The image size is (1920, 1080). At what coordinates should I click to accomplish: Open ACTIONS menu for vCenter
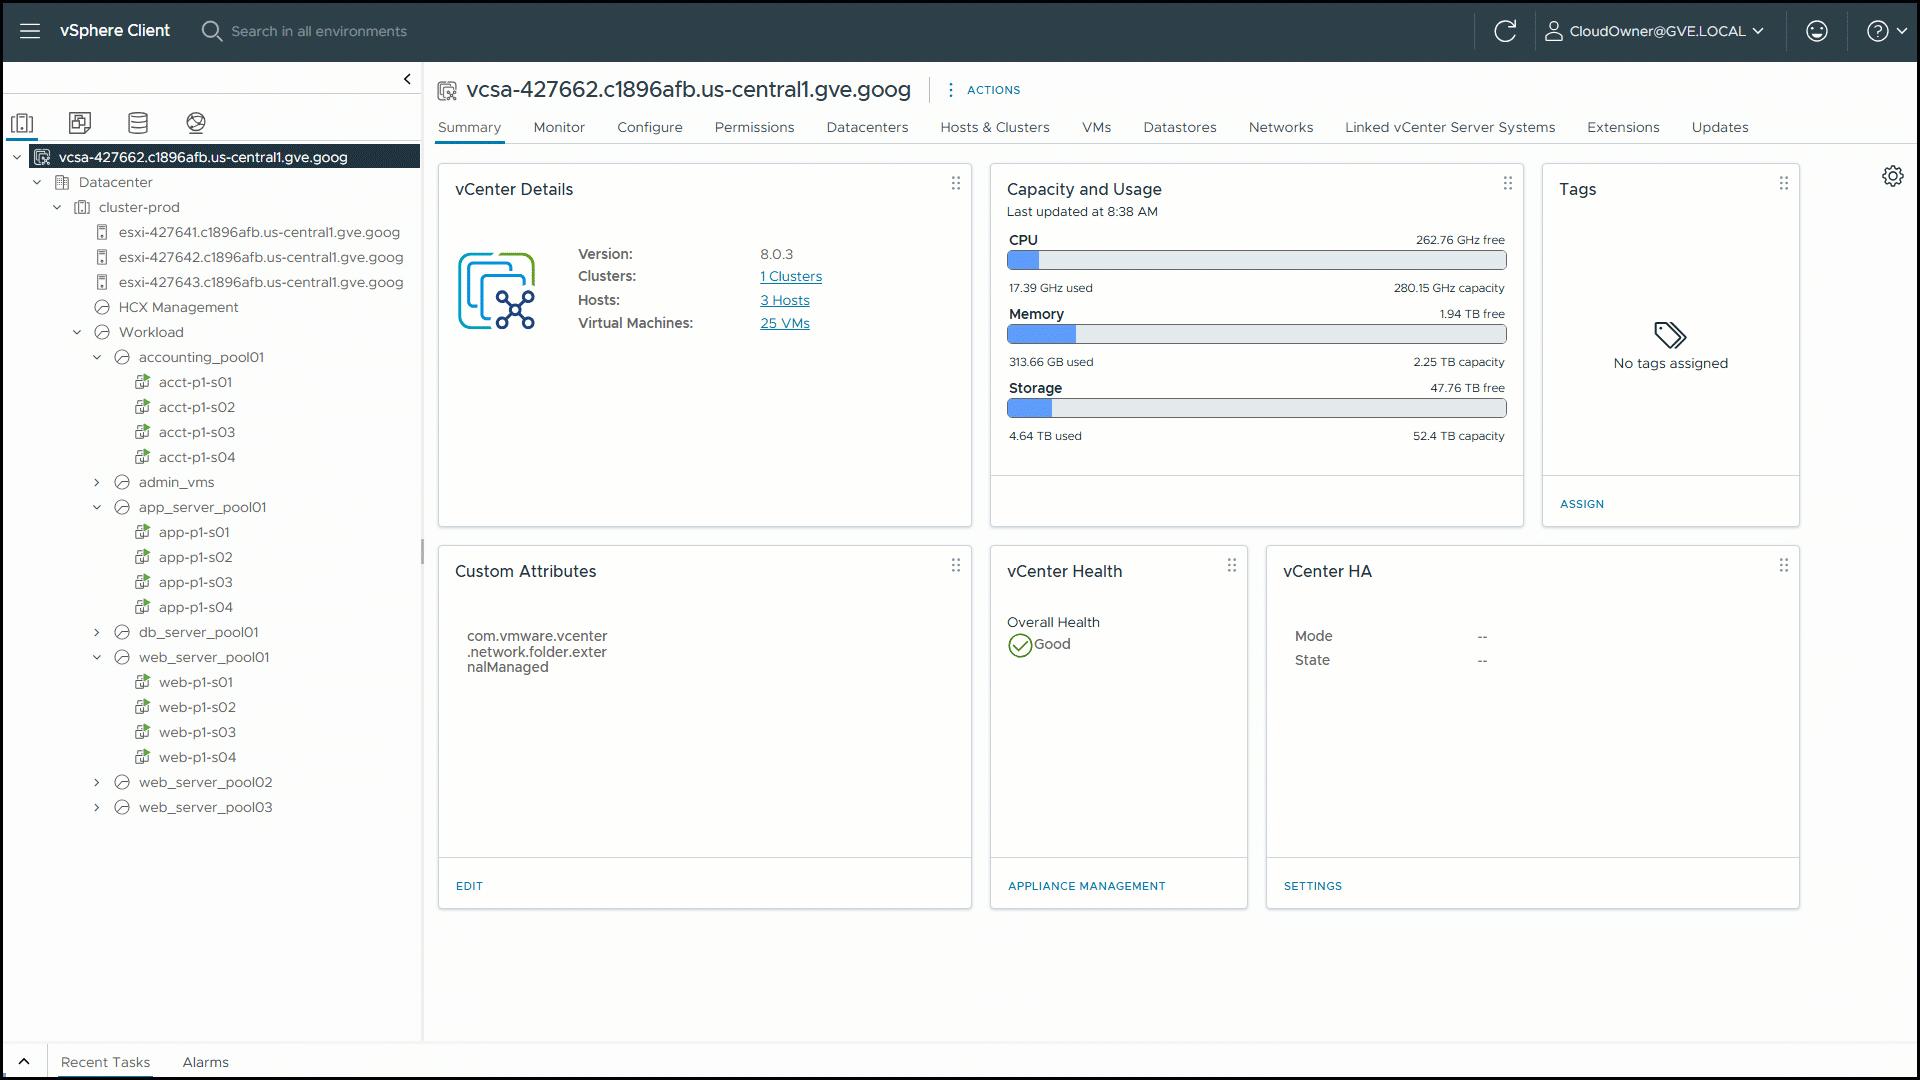pyautogui.click(x=983, y=90)
